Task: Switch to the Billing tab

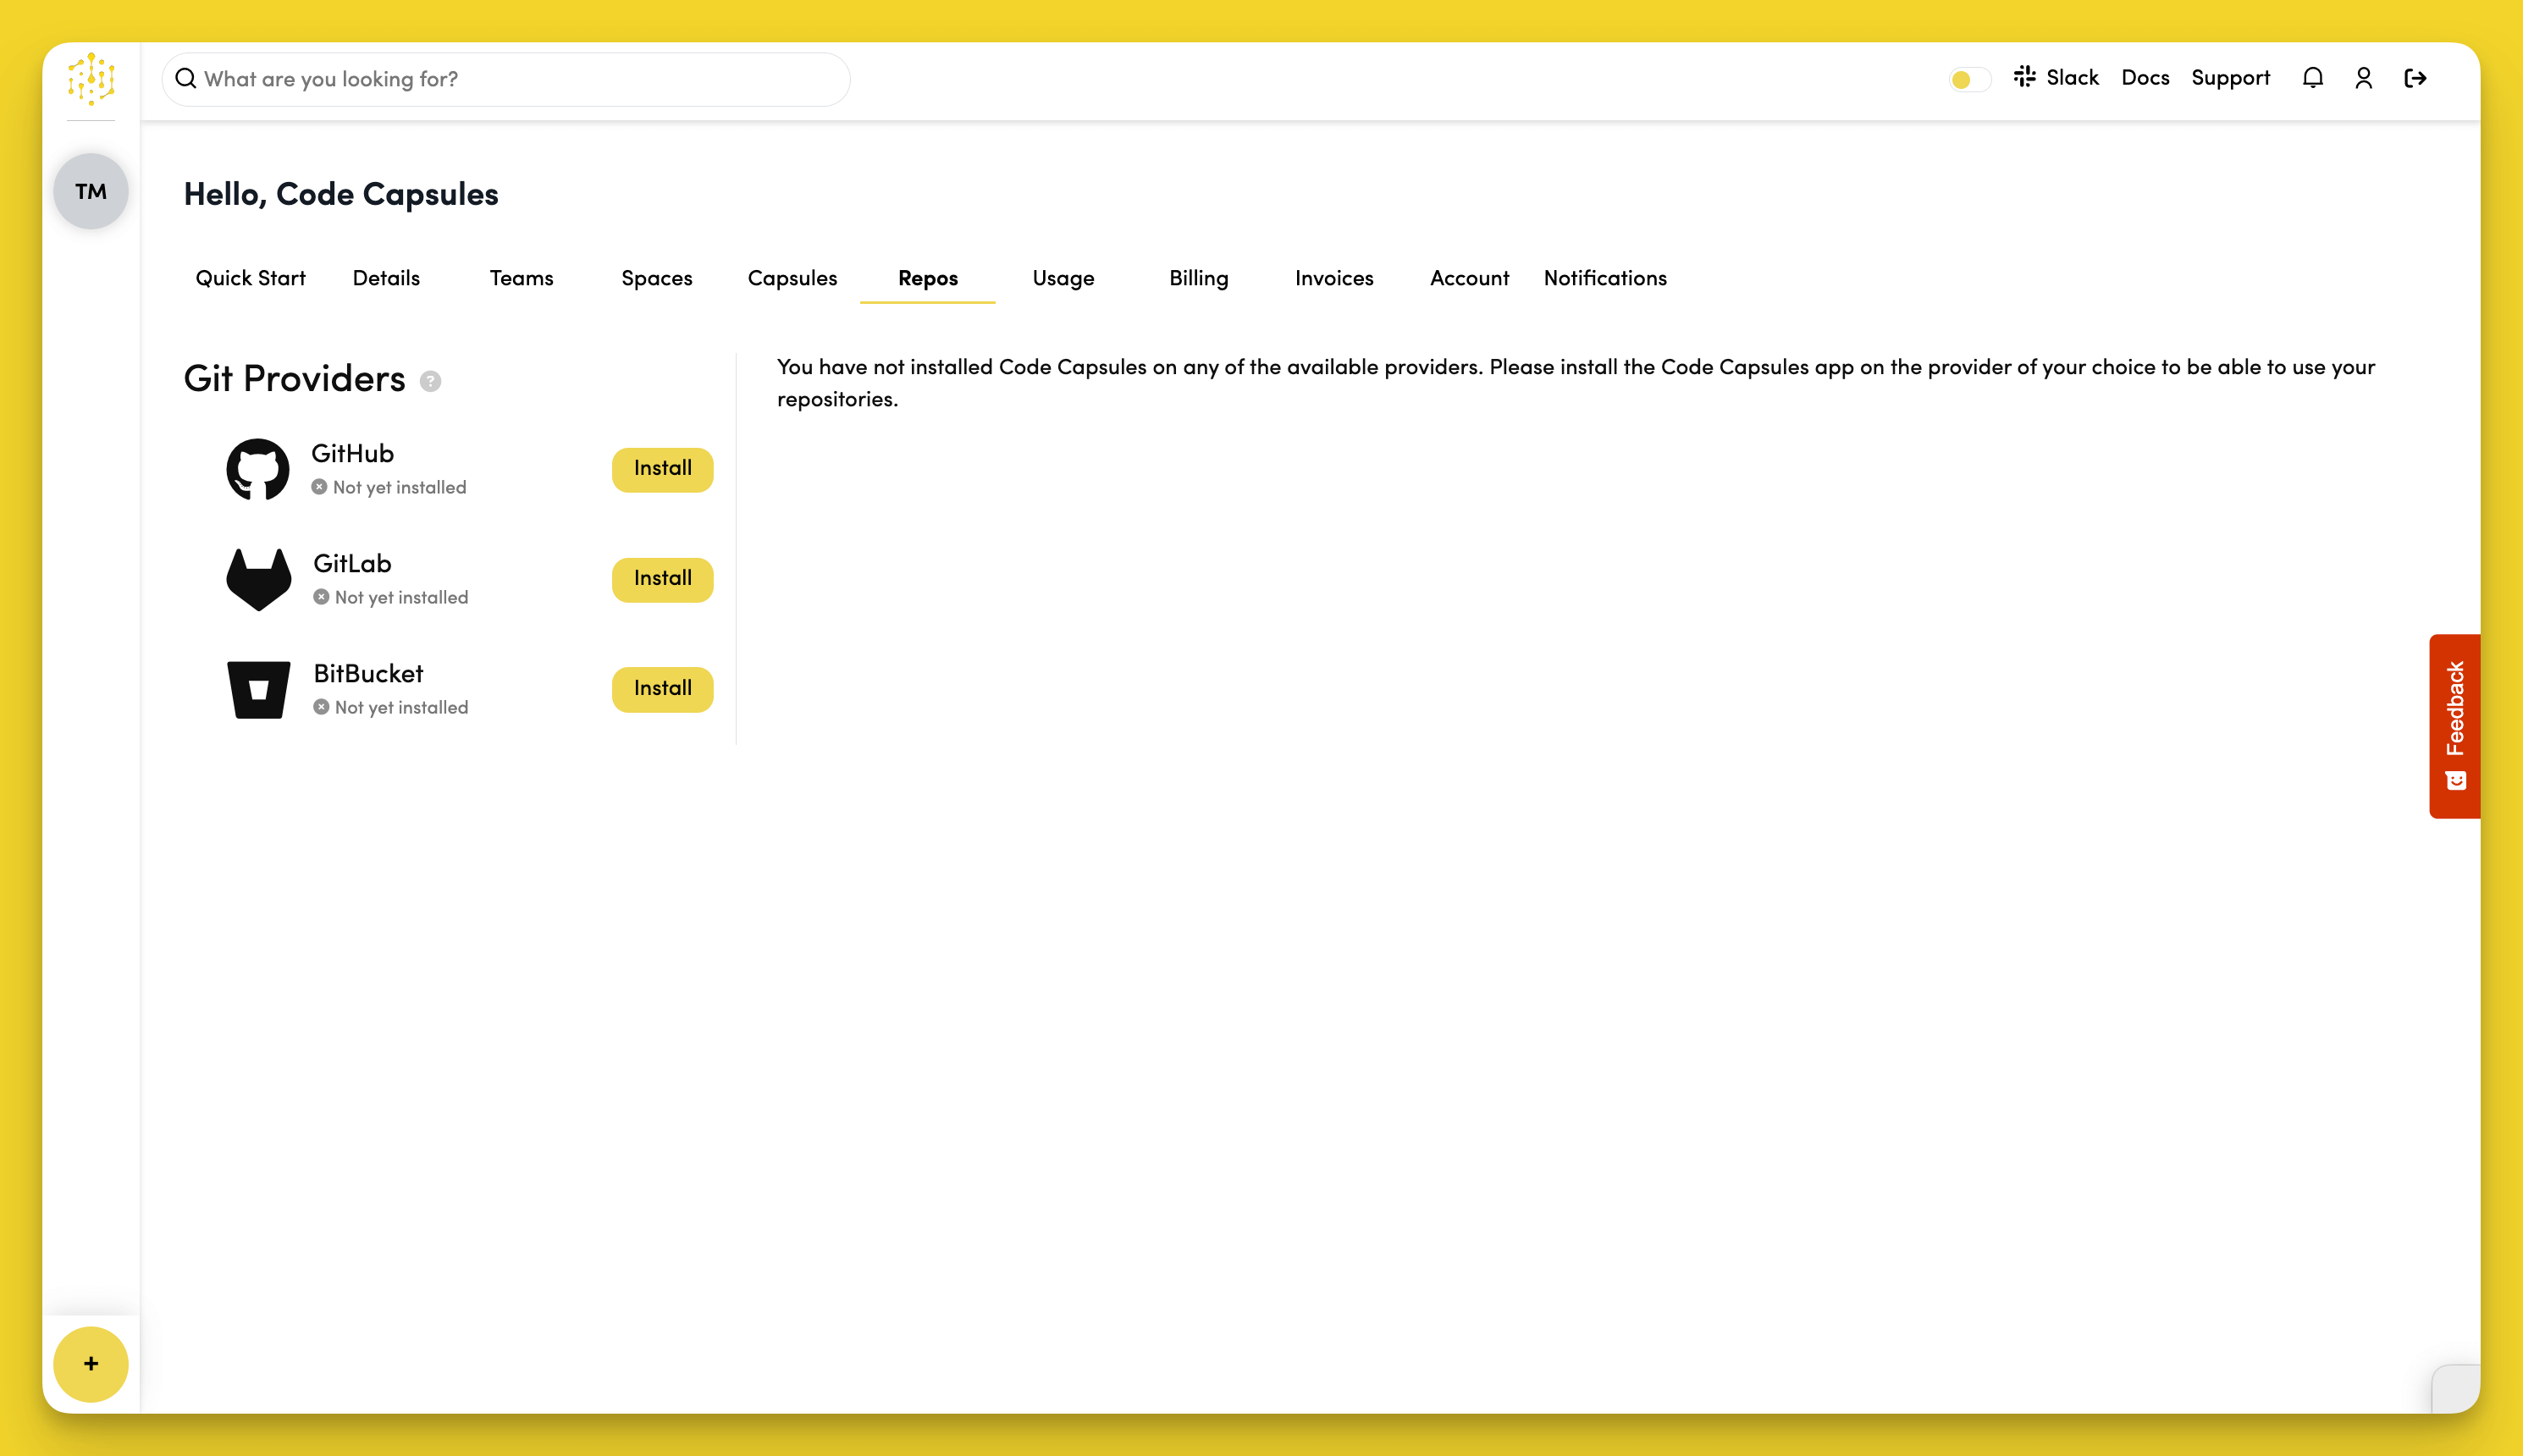Action: point(1199,278)
